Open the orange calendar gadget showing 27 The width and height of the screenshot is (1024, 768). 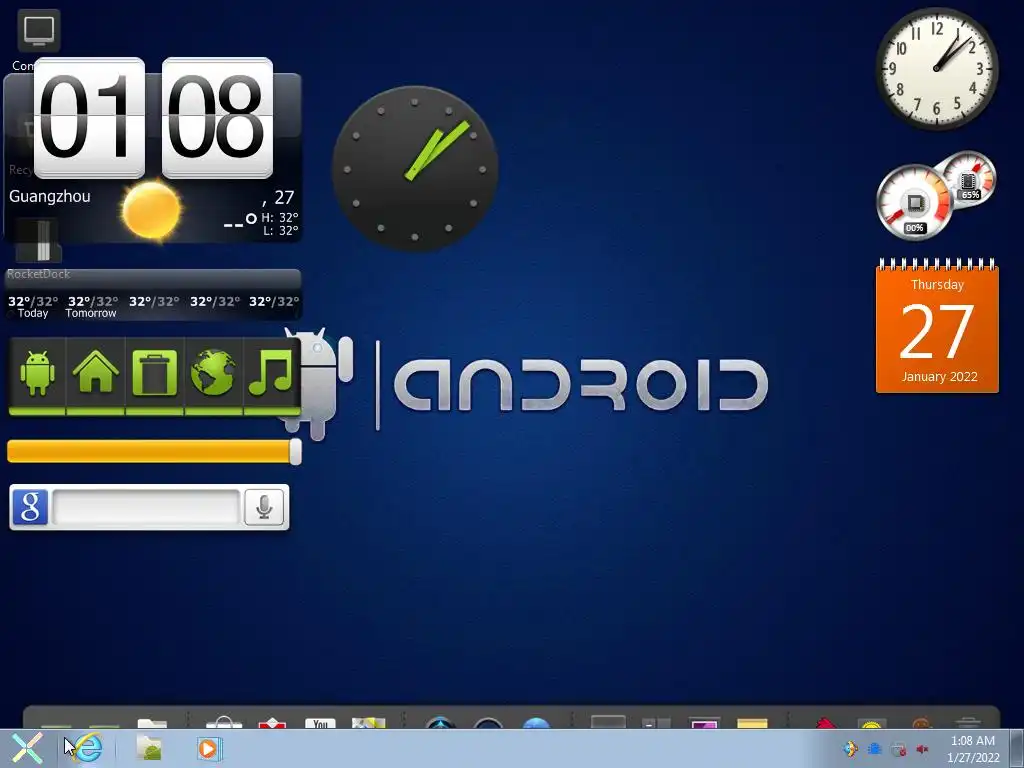pyautogui.click(x=937, y=325)
